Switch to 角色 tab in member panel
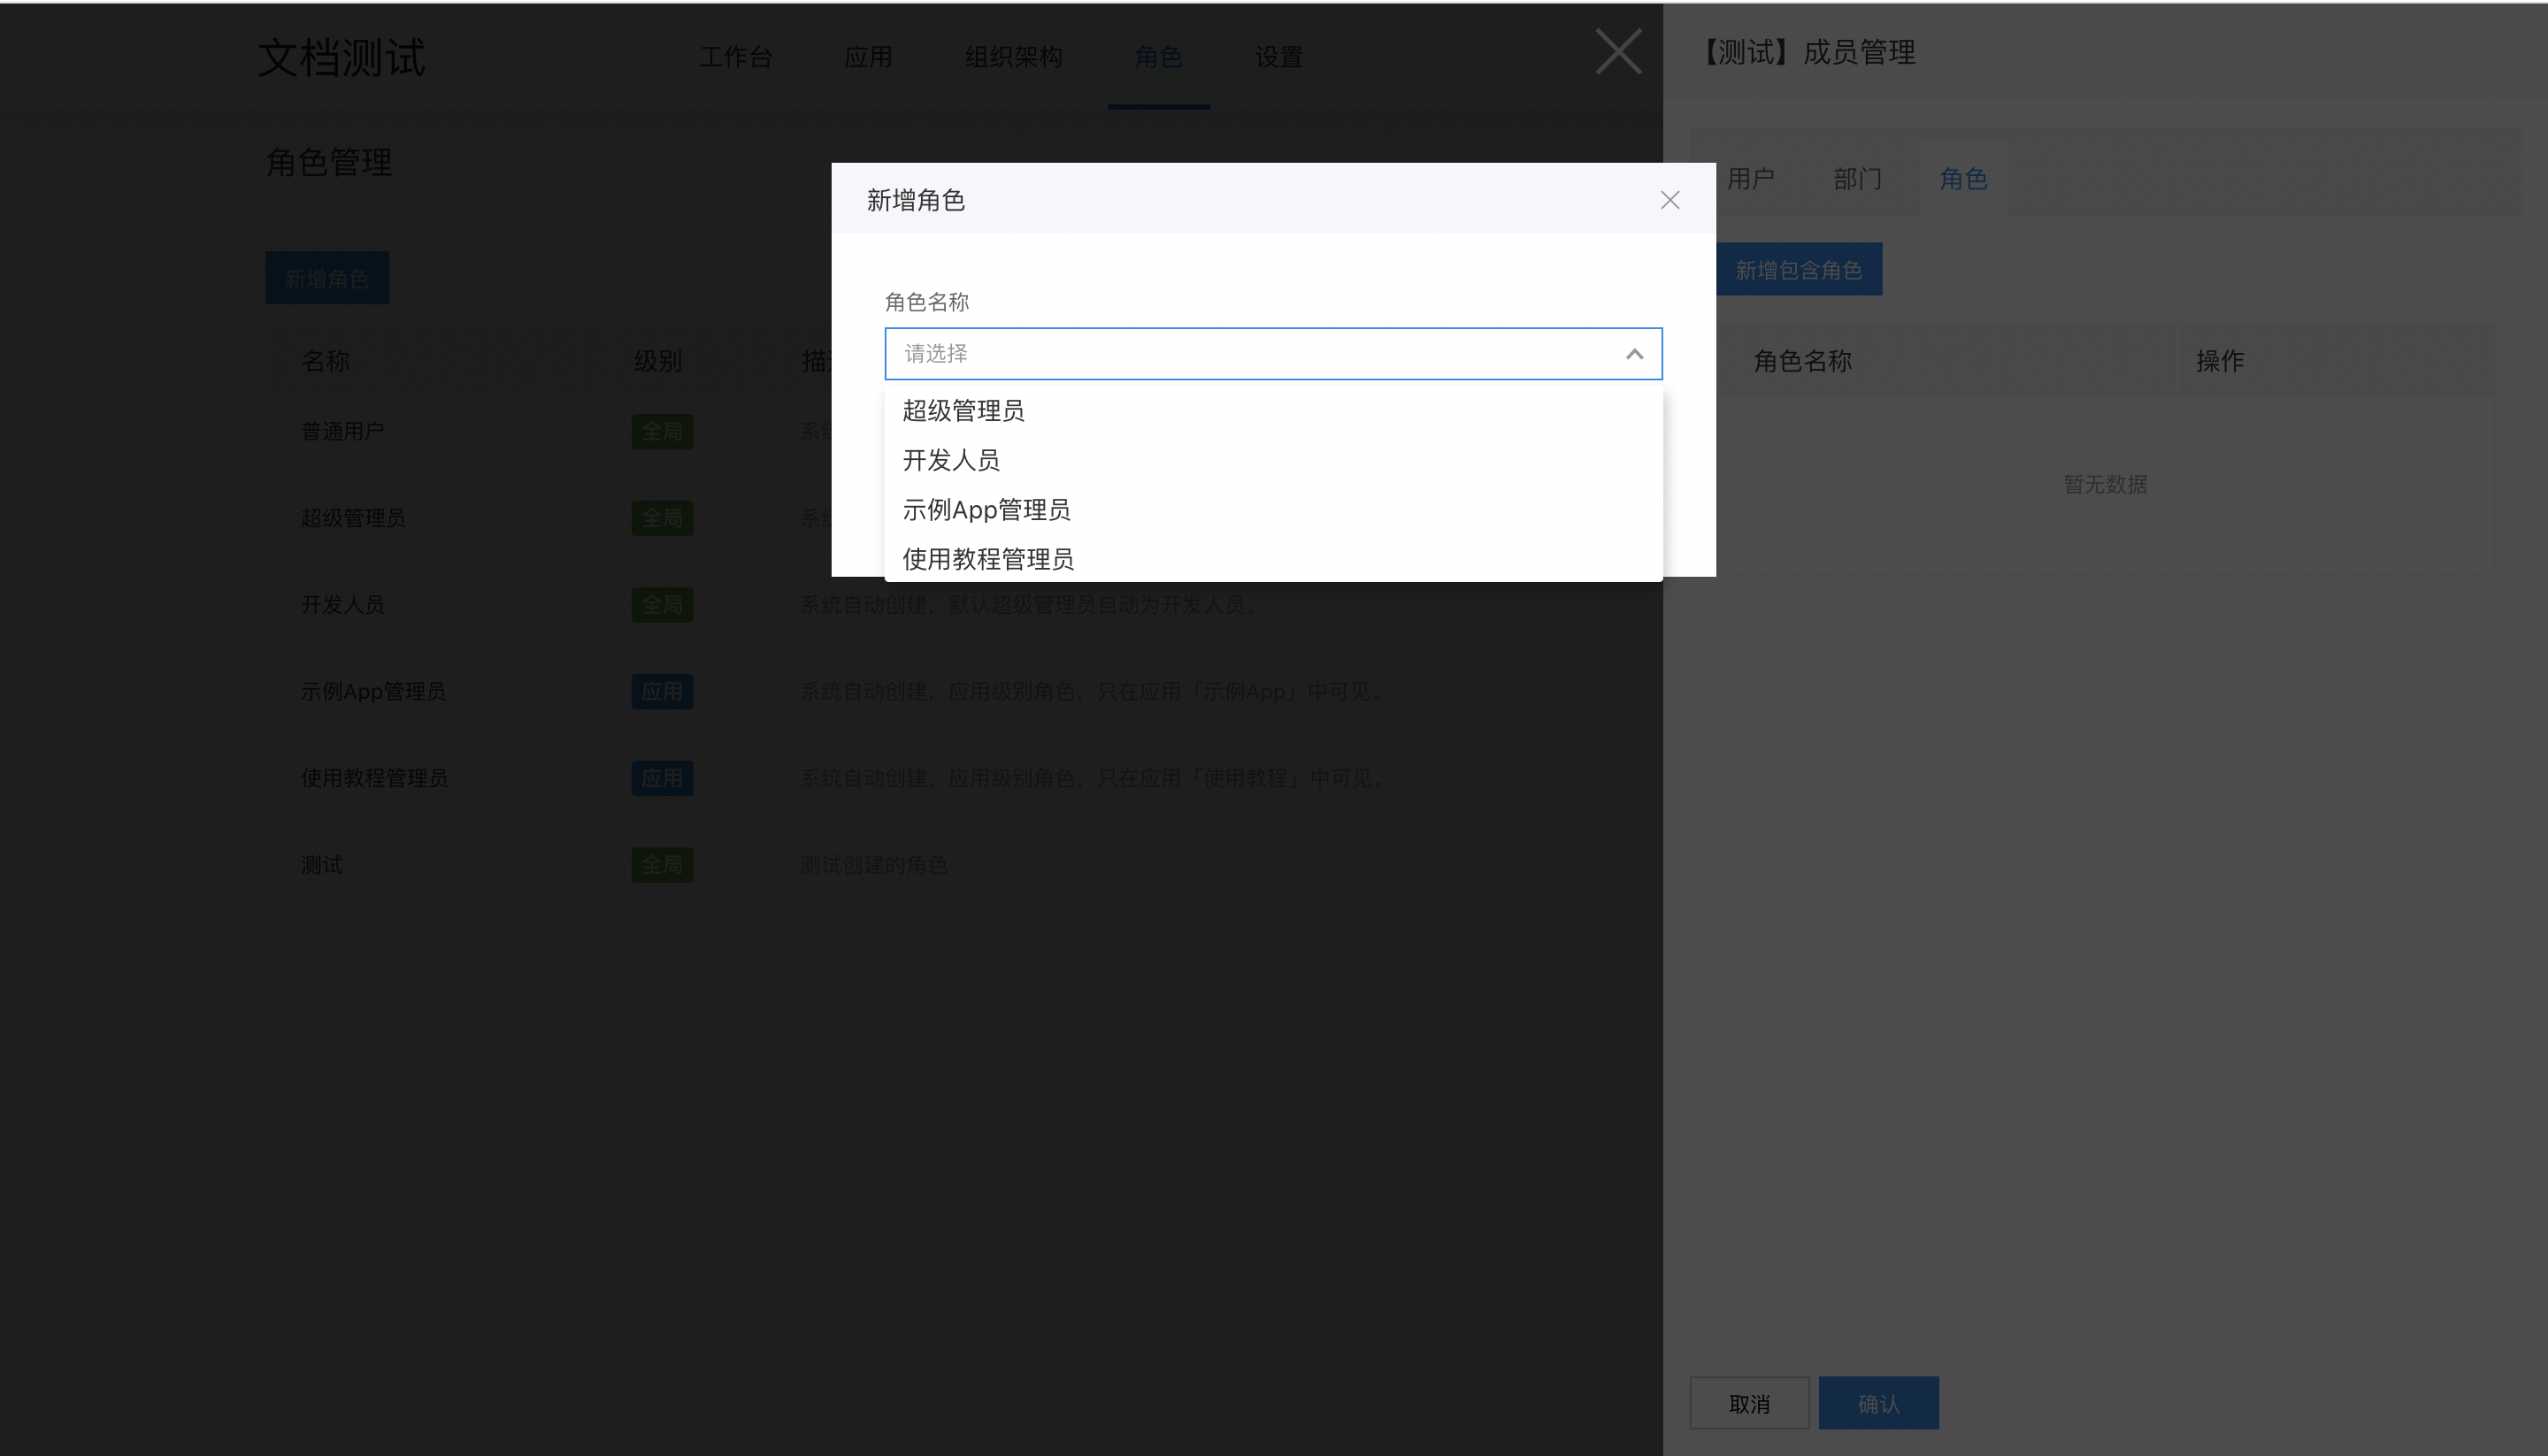 [x=1963, y=179]
